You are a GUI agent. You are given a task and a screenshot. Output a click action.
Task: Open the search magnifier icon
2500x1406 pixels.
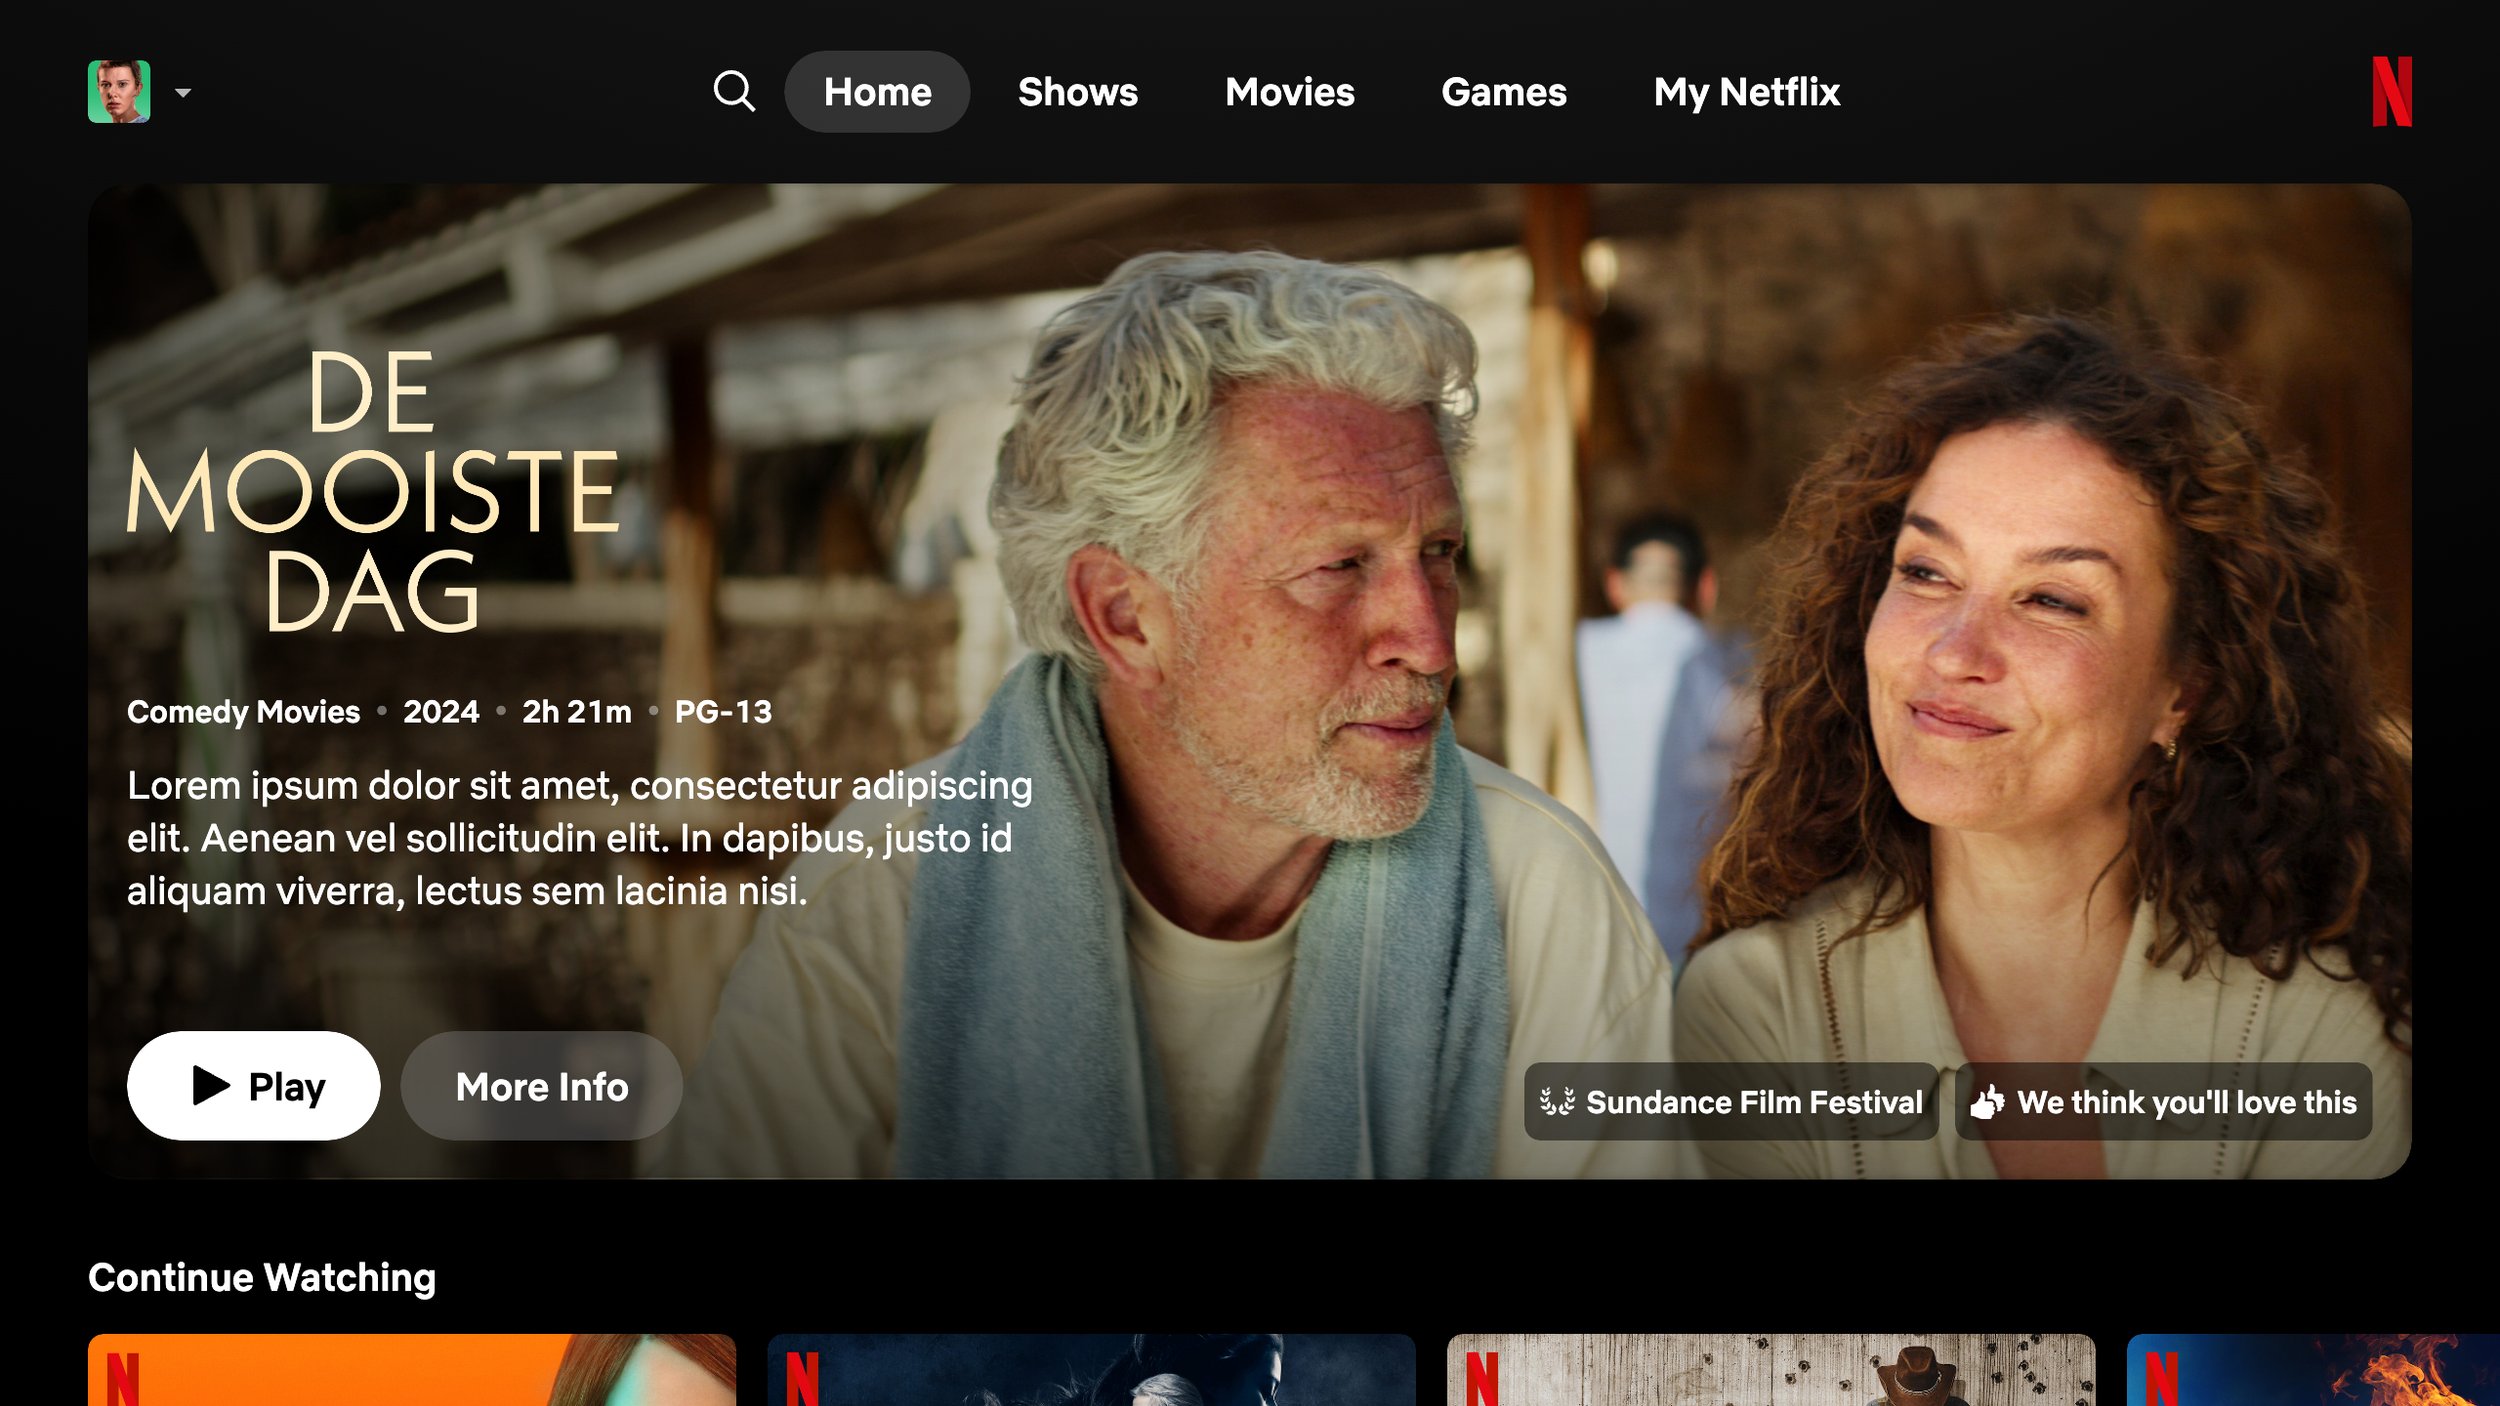(x=733, y=91)
